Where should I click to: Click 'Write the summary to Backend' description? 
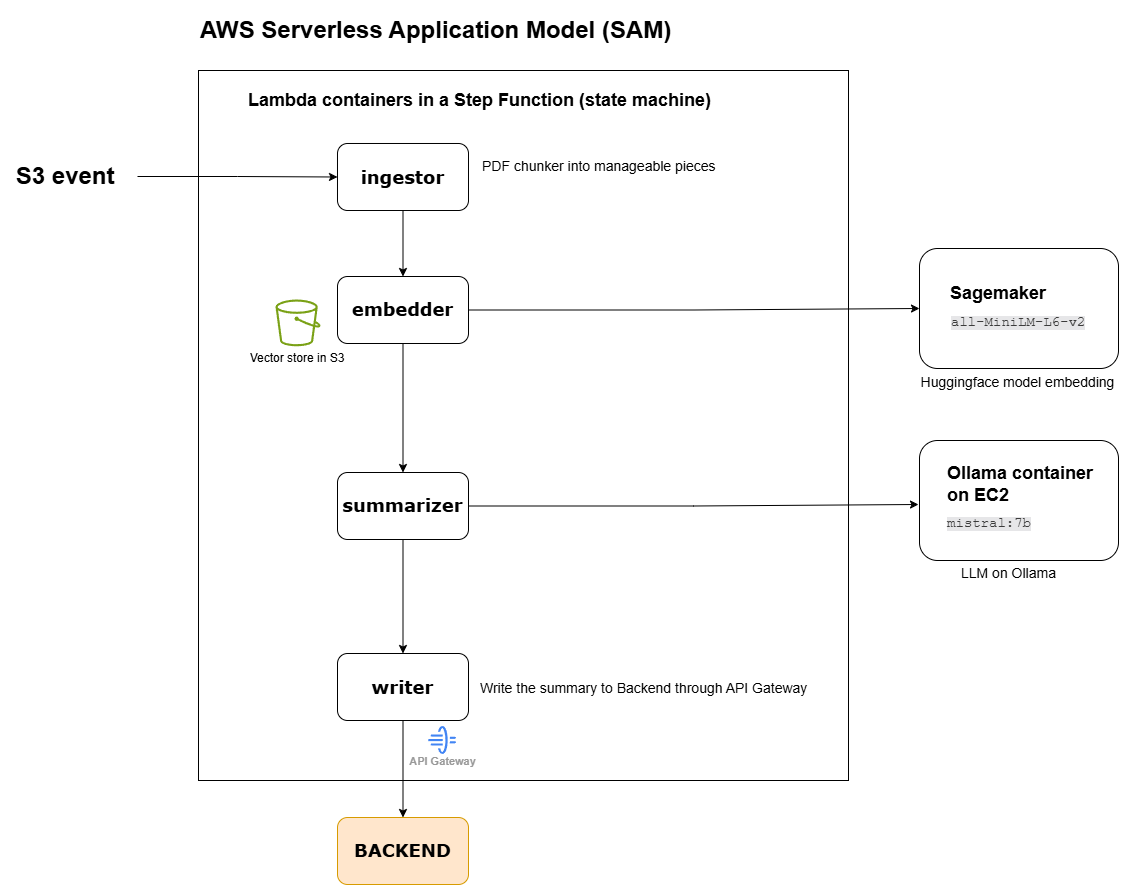coord(643,688)
